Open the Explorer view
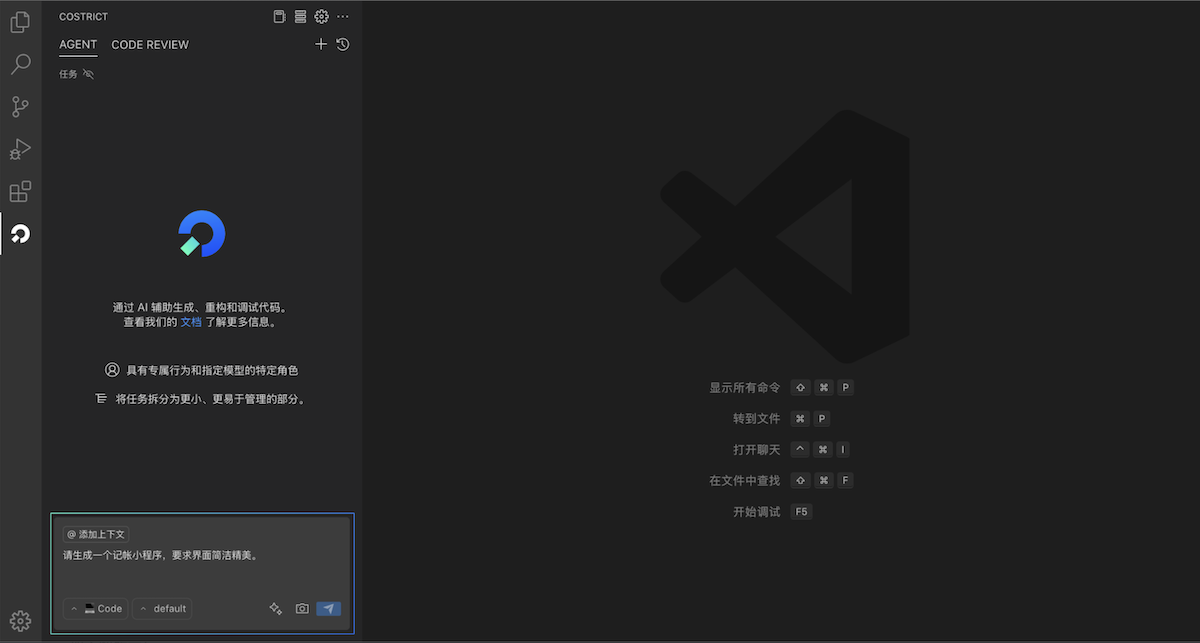 point(20,22)
